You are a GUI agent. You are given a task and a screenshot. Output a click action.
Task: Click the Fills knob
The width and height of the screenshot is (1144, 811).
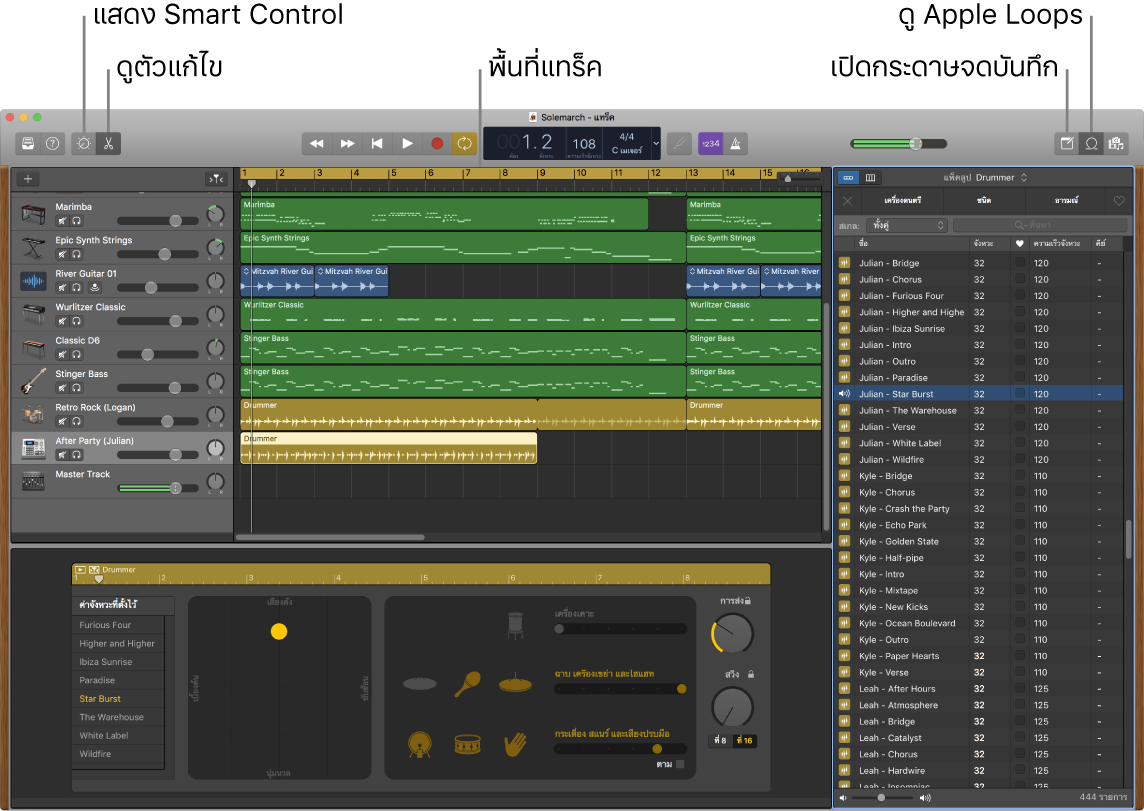coord(732,633)
